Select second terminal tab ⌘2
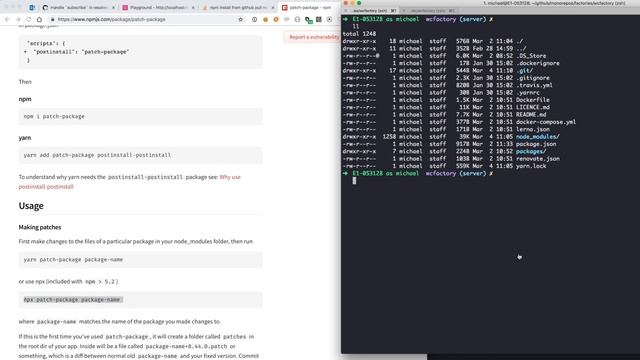The height and width of the screenshot is (360, 640). 430,11
